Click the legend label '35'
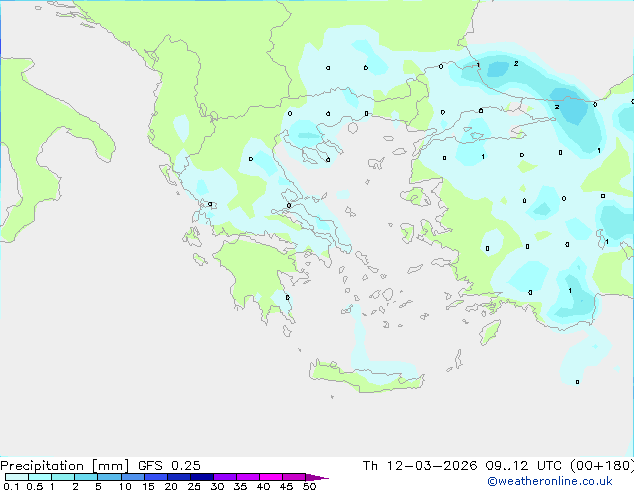Image resolution: width=634 pixels, height=490 pixels. pos(240,486)
